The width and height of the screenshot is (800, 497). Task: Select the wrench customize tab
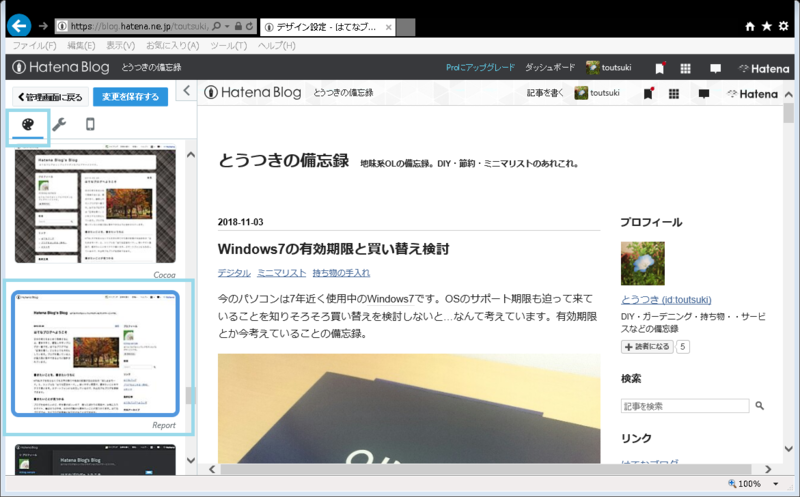[x=59, y=124]
